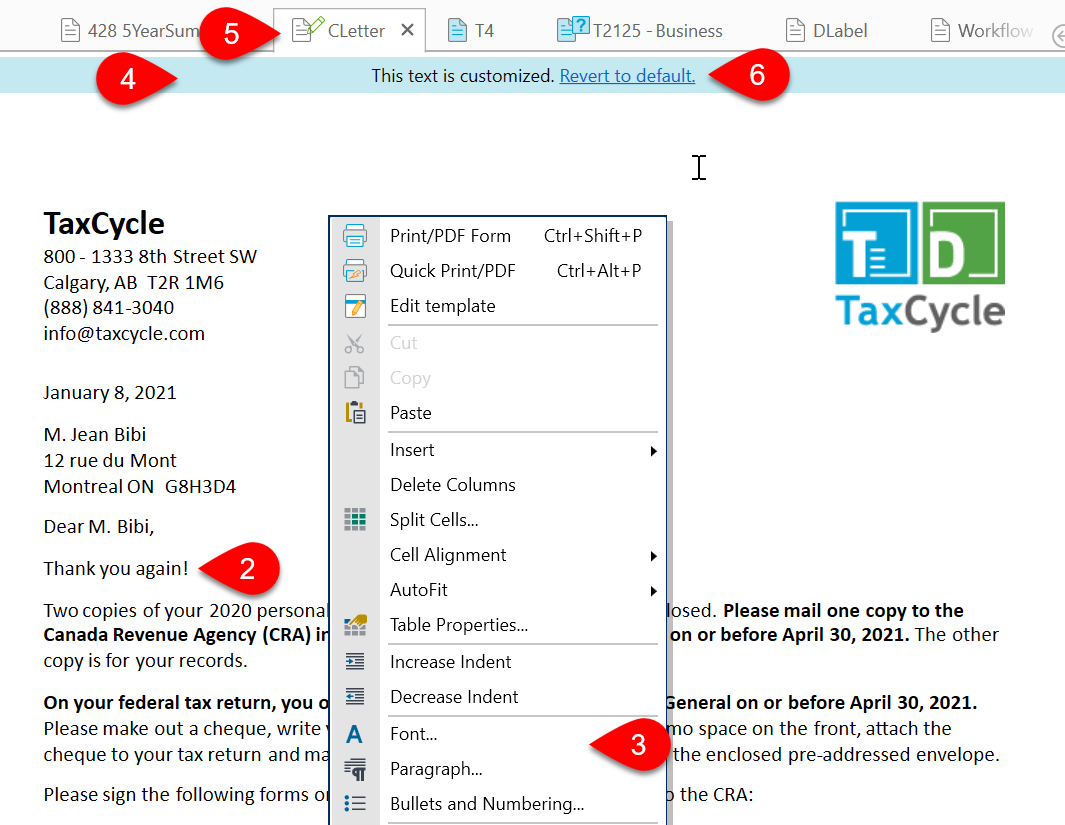This screenshot has height=825, width=1065.
Task: Click the T4 tab's document icon
Action: pos(457,31)
